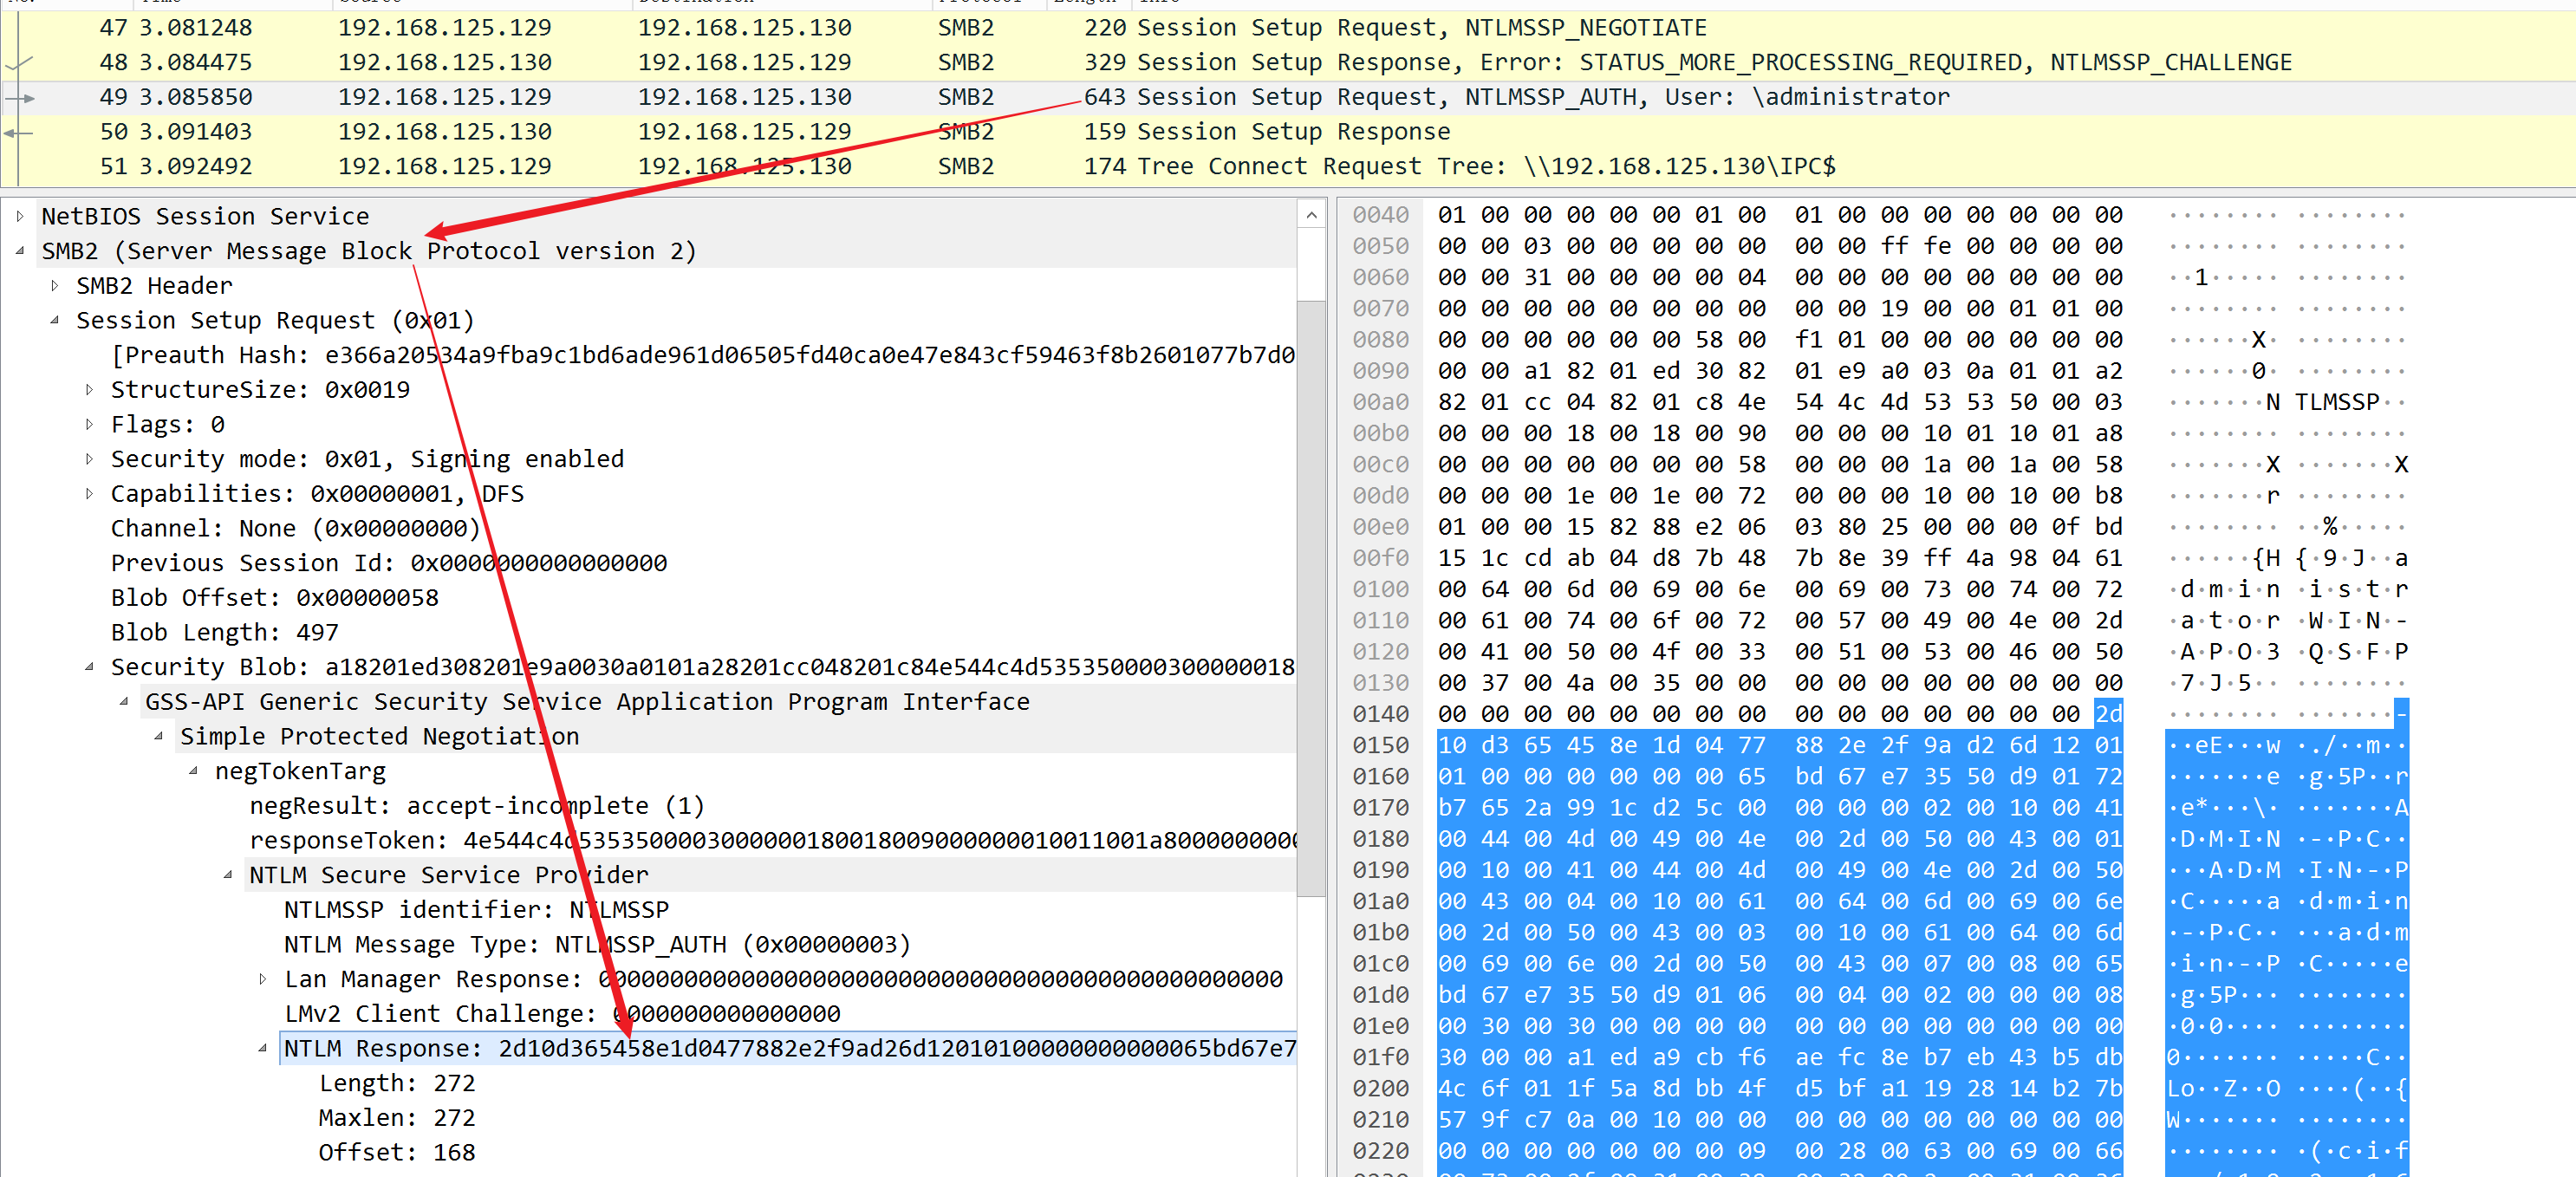The width and height of the screenshot is (2576, 1177).
Task: Expand the Flags: 0 field
Action: click(x=90, y=424)
